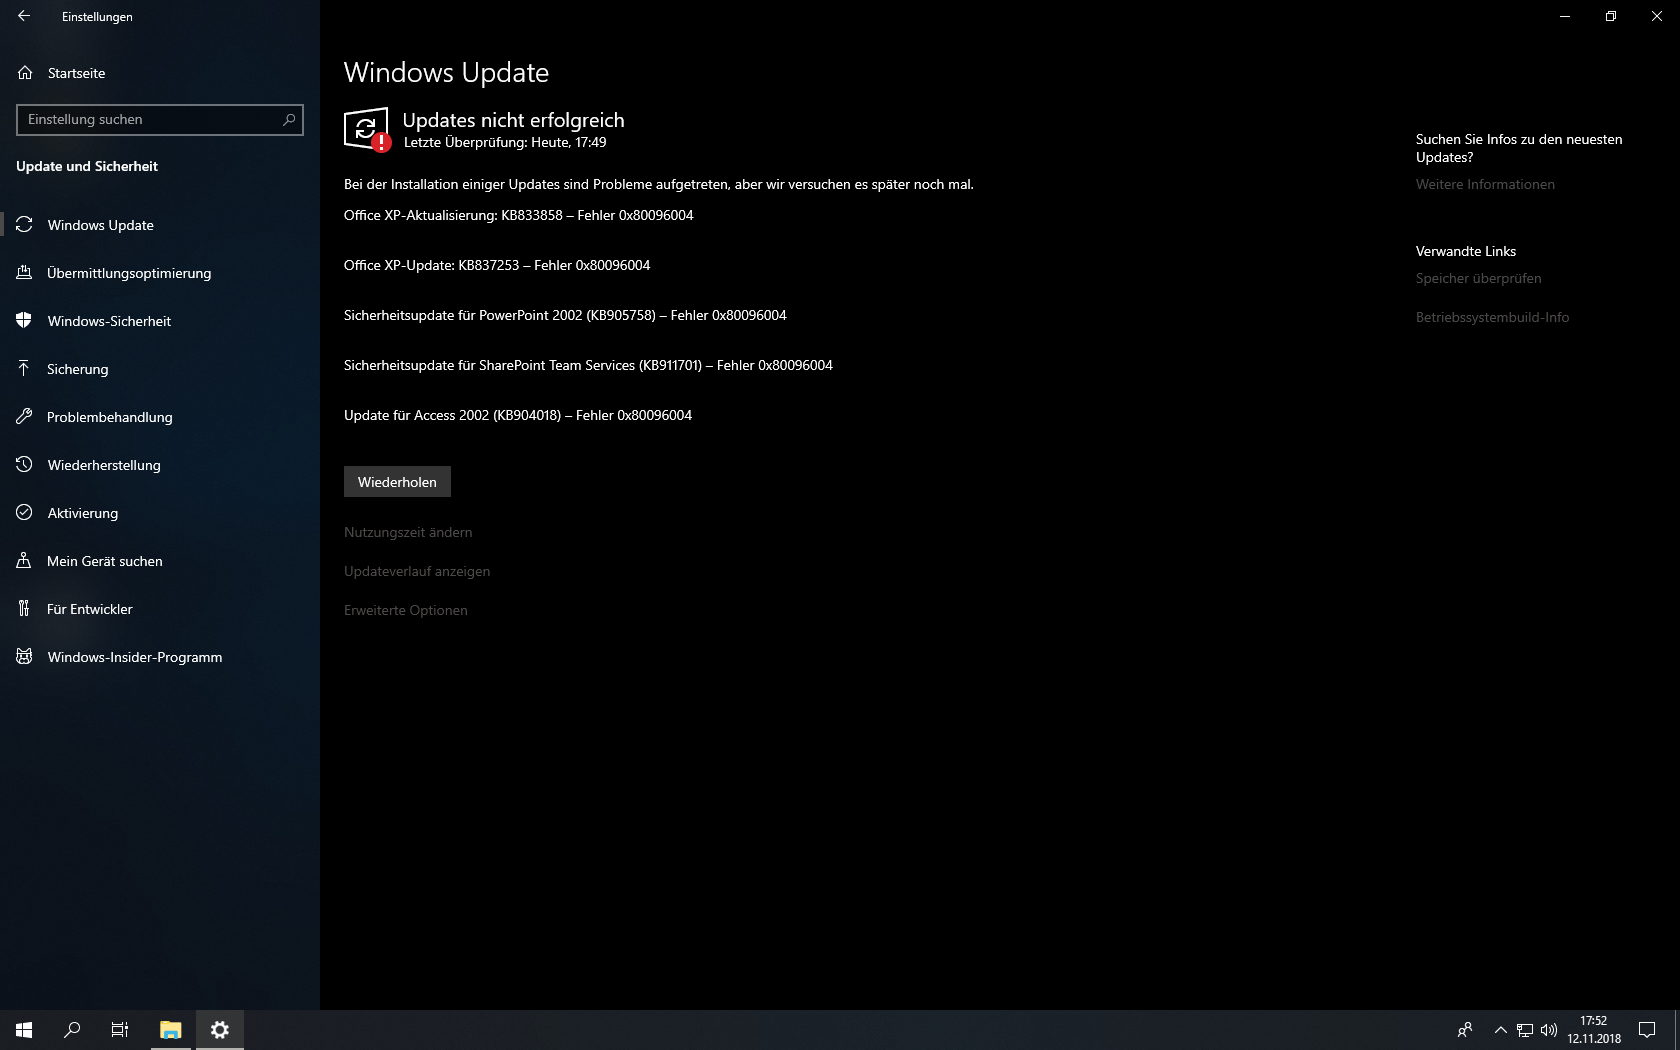
Task: Open Erweiterte Optionen link
Action: [x=406, y=610]
